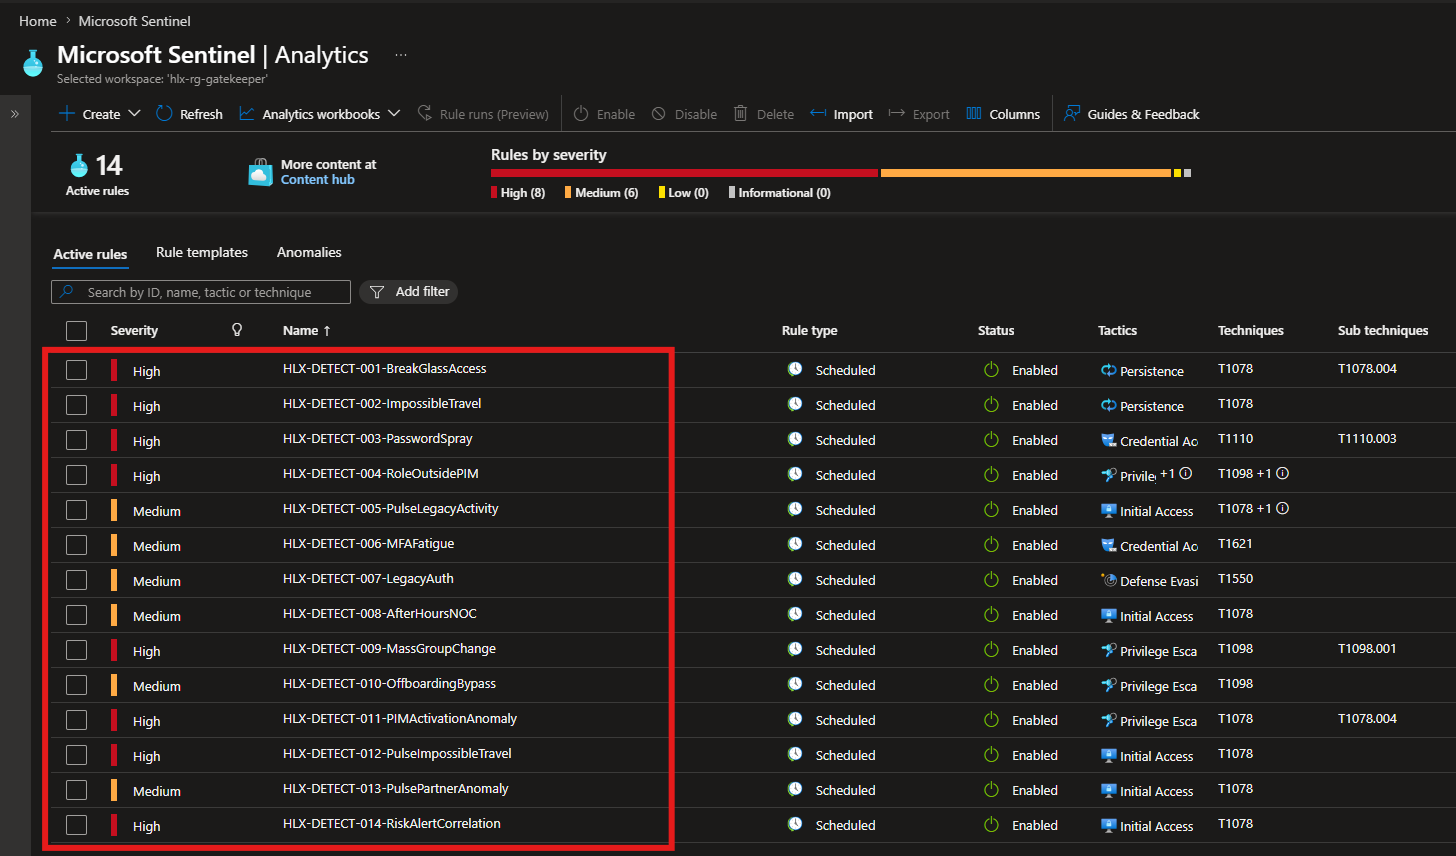Open the ellipsis more options menu
Viewport: 1456px width, 856px height.
coord(401,55)
